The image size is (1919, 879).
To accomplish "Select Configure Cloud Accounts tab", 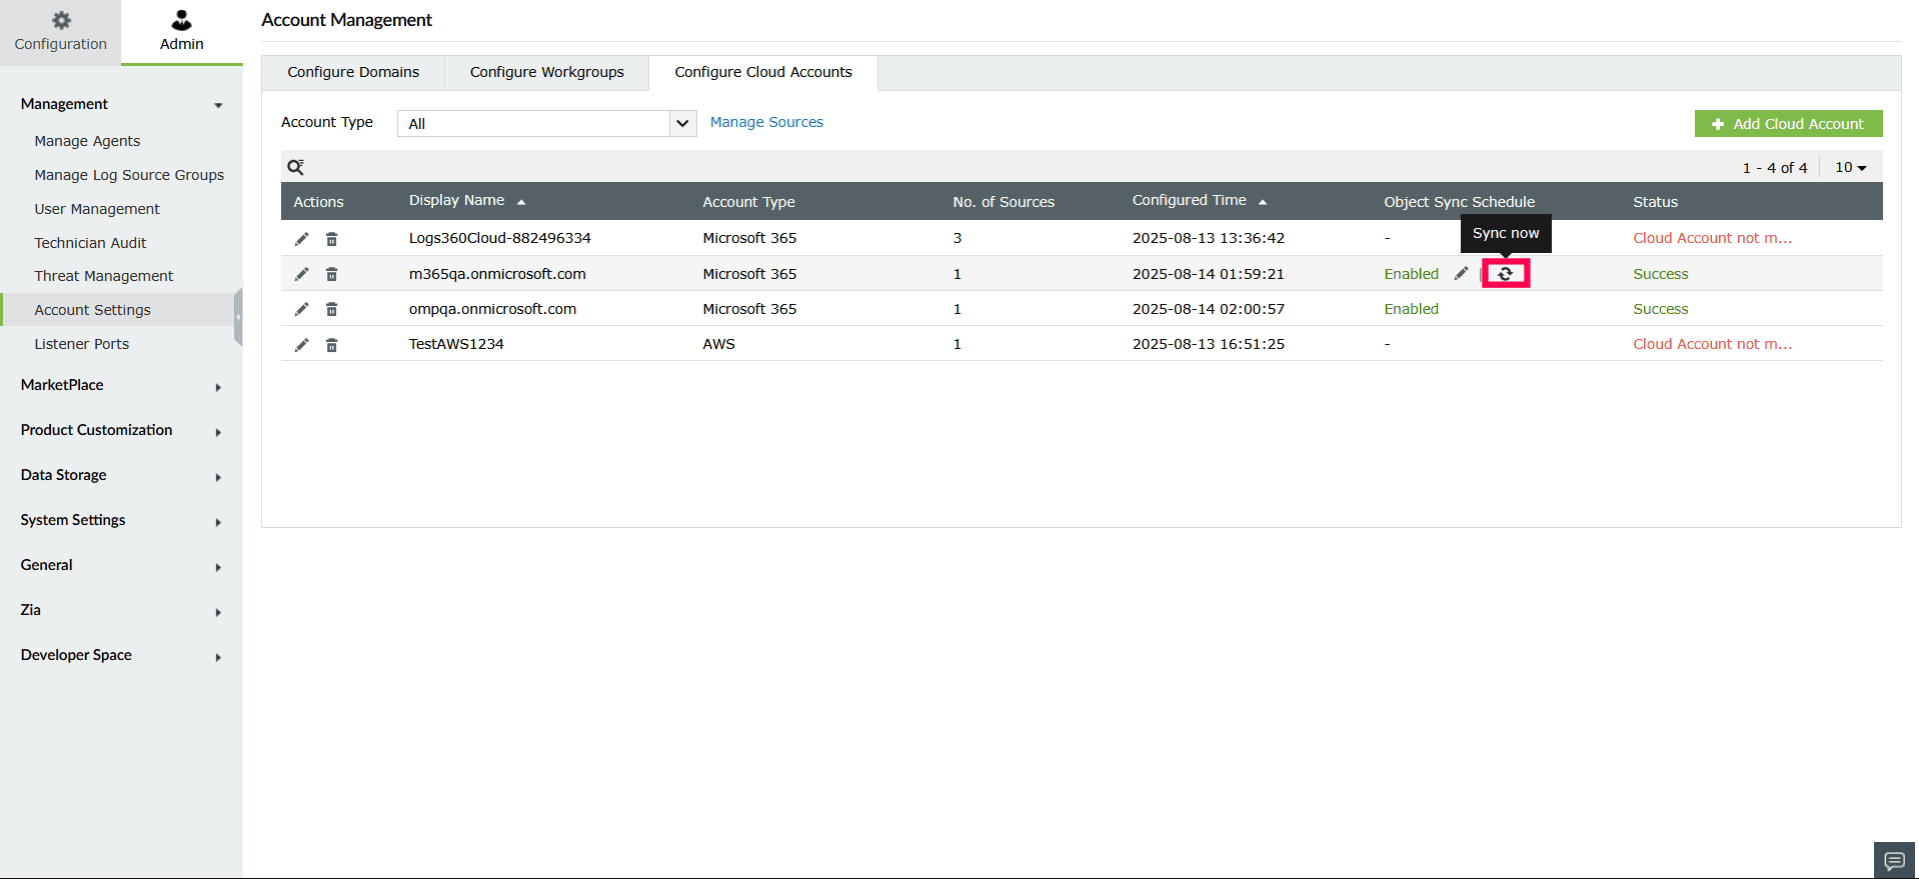I will (763, 72).
